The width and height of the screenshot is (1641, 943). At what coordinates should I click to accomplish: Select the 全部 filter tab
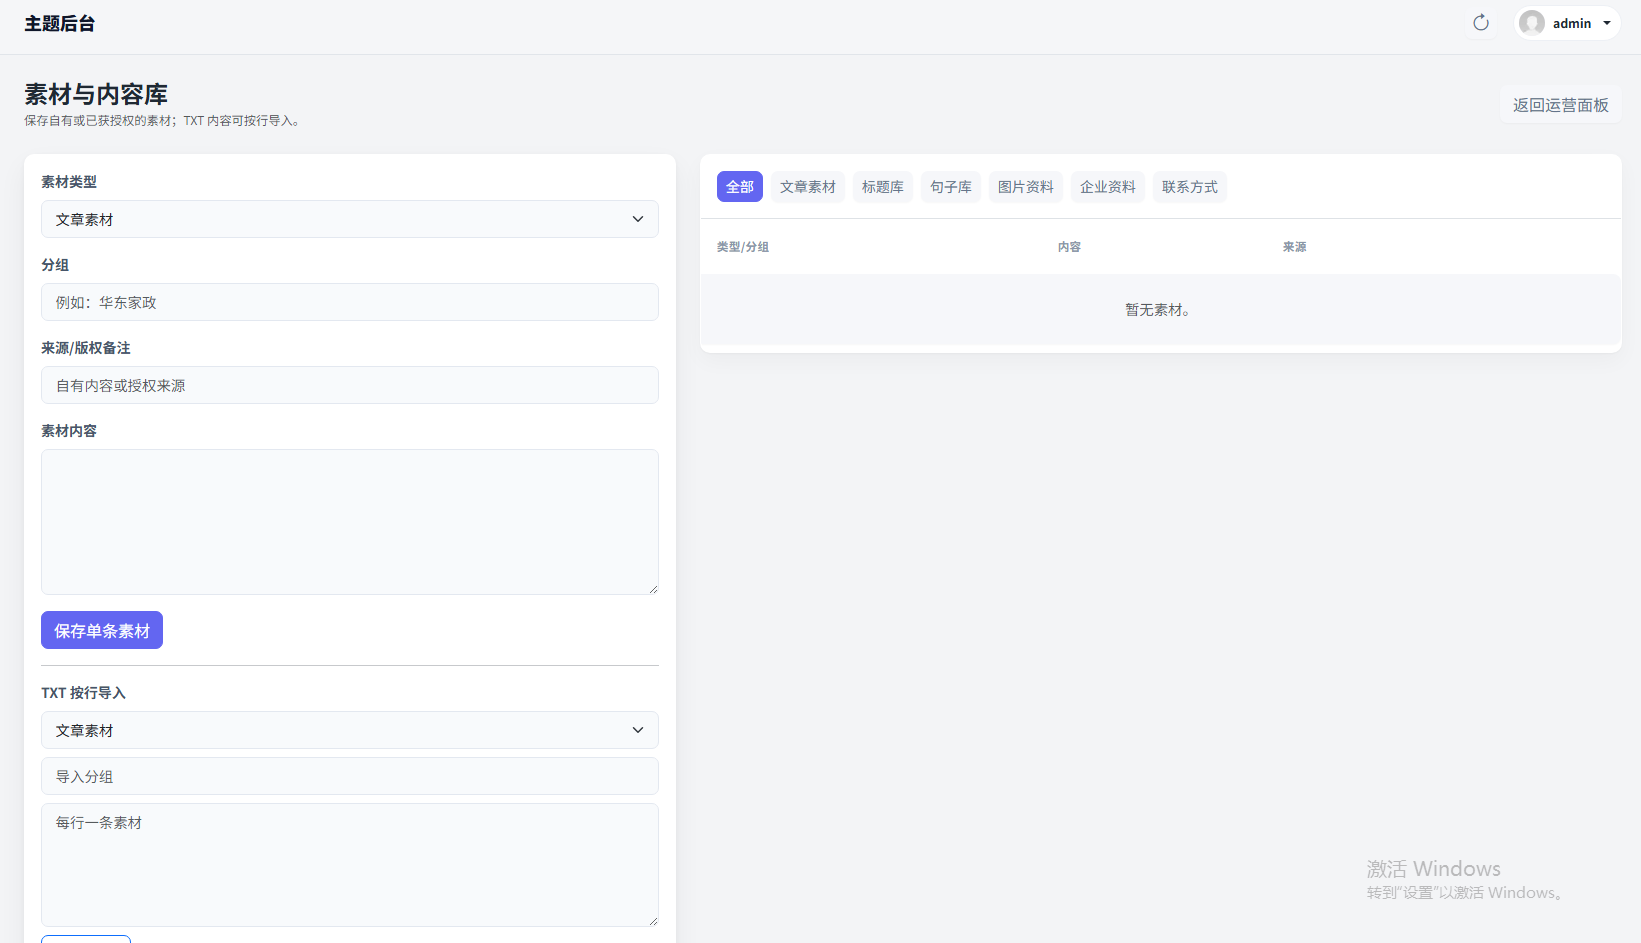point(740,187)
